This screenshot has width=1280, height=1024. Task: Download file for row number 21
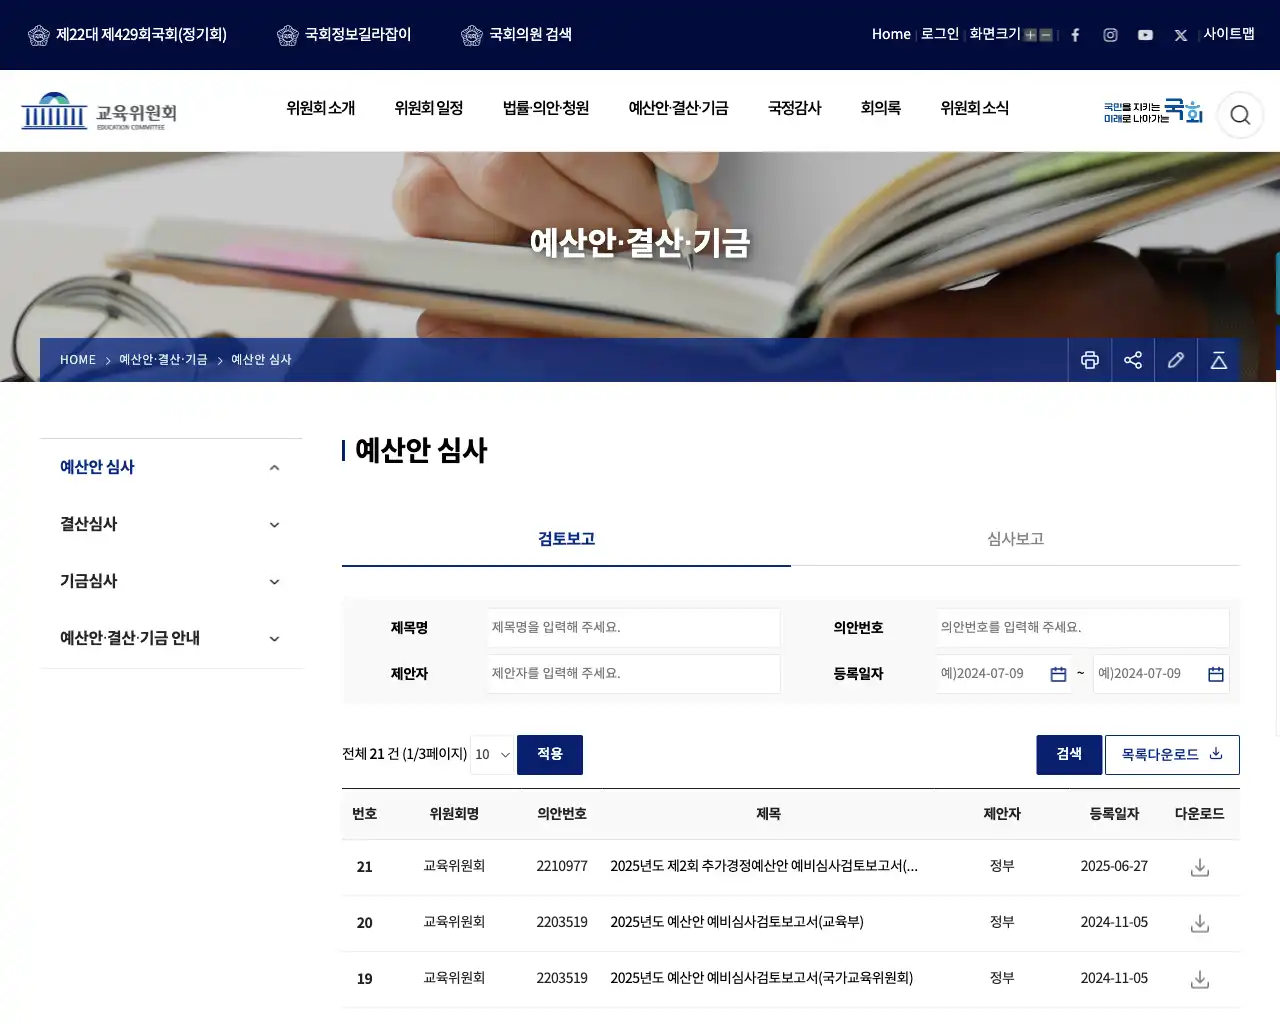(x=1200, y=867)
